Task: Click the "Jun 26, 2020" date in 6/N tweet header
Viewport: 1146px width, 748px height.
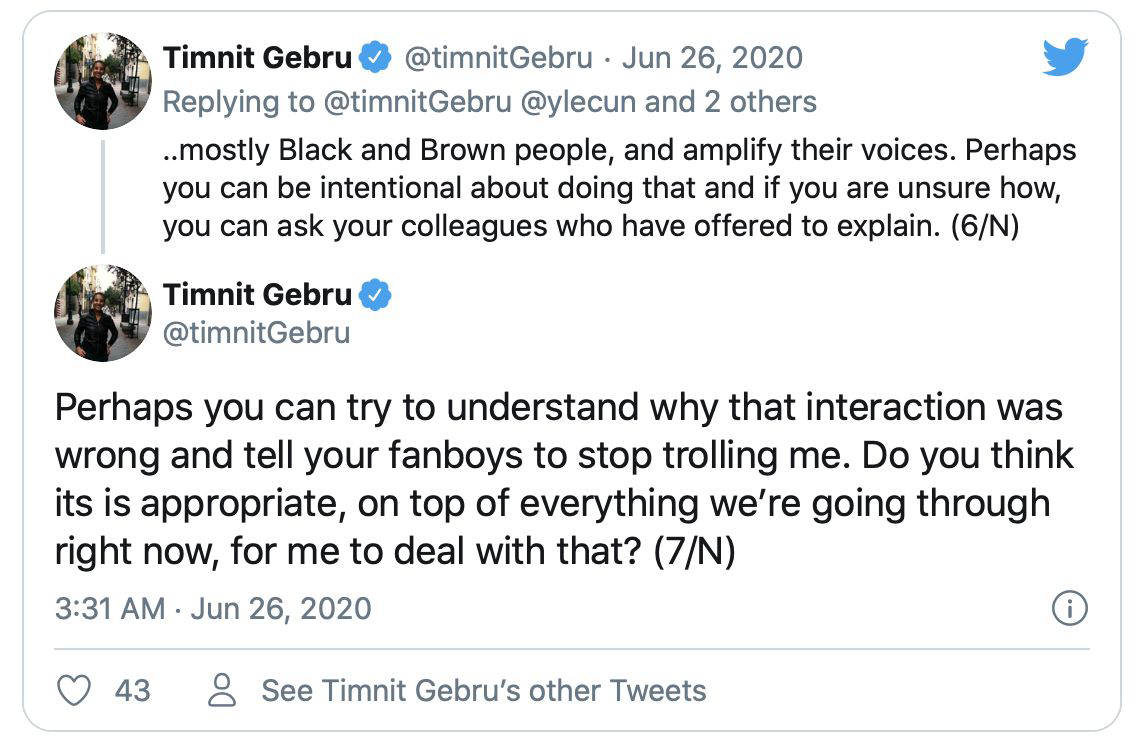Action: click(712, 58)
